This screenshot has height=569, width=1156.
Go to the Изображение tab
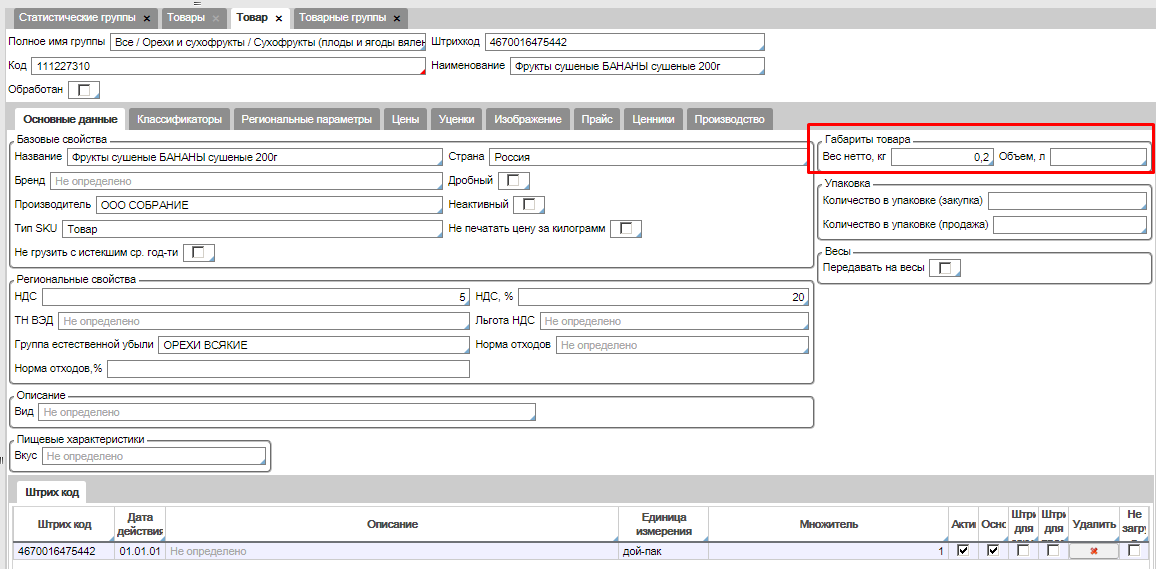(528, 119)
